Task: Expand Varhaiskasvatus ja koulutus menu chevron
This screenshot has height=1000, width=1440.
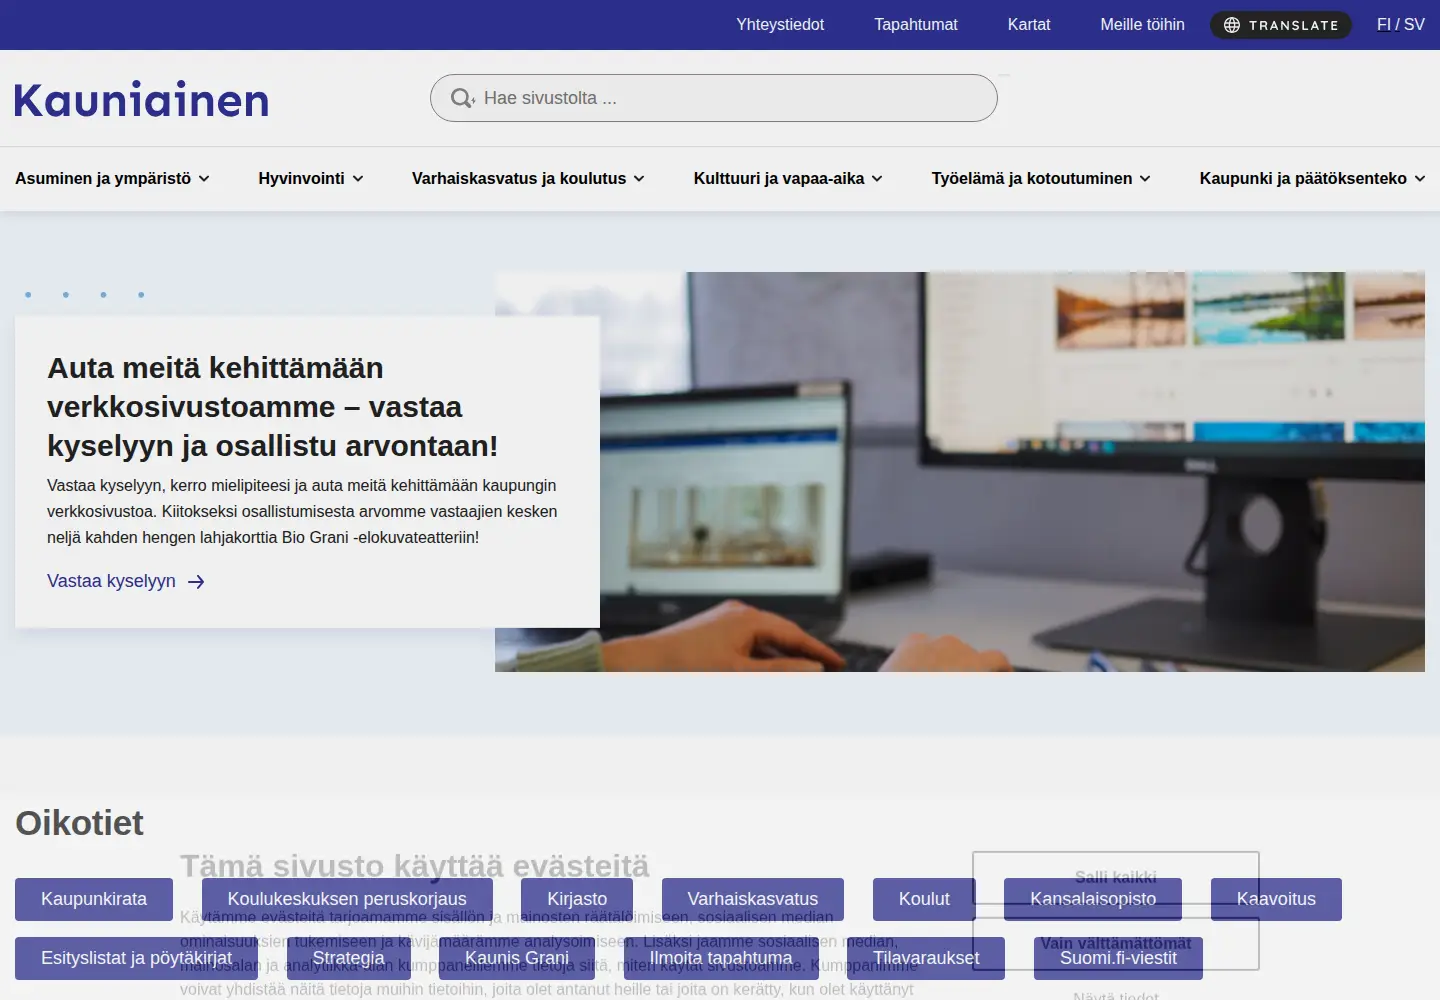Action: coord(639,179)
